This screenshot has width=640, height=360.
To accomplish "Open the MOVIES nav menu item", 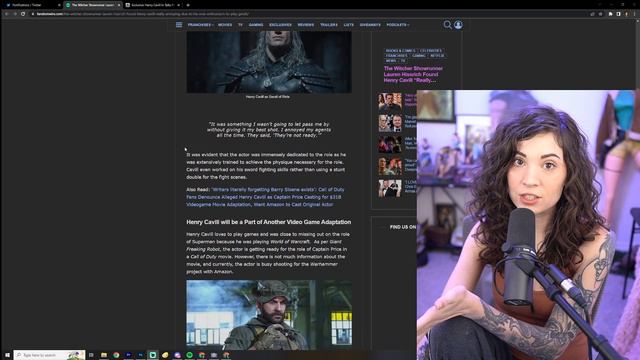I will 225,25.
